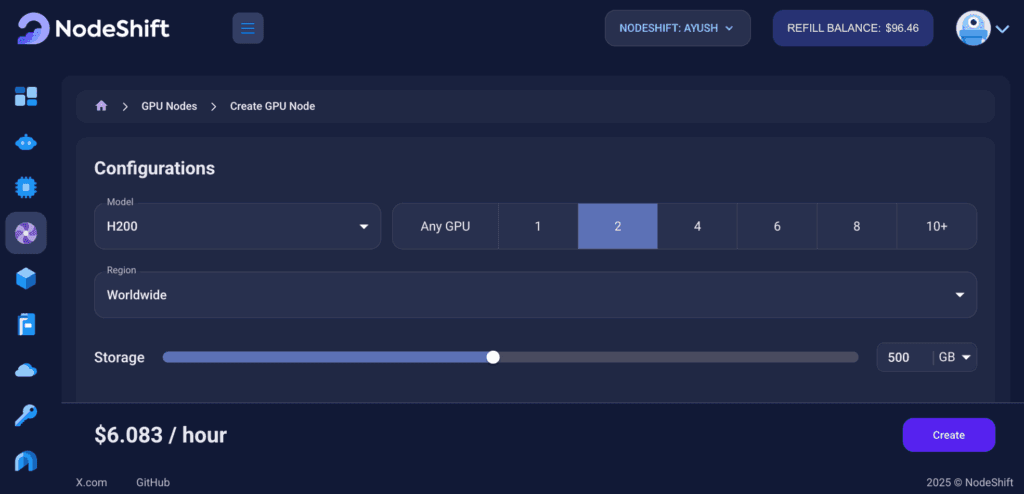Select the Any GPU option
This screenshot has height=494, width=1024.
(445, 227)
